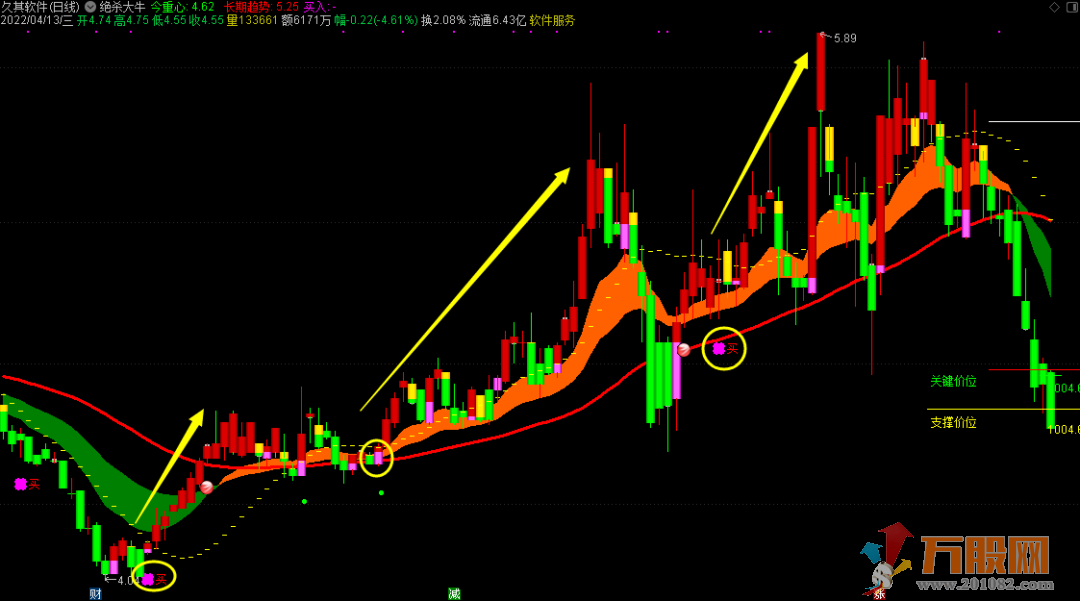Select the circled 买 signal on red trend line
The width and height of the screenshot is (1080, 601).
click(x=725, y=349)
